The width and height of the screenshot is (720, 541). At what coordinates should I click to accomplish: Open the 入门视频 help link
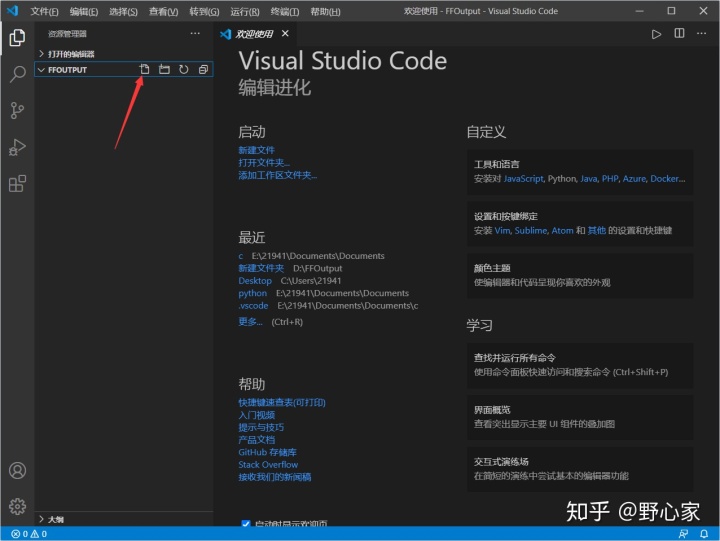point(257,415)
